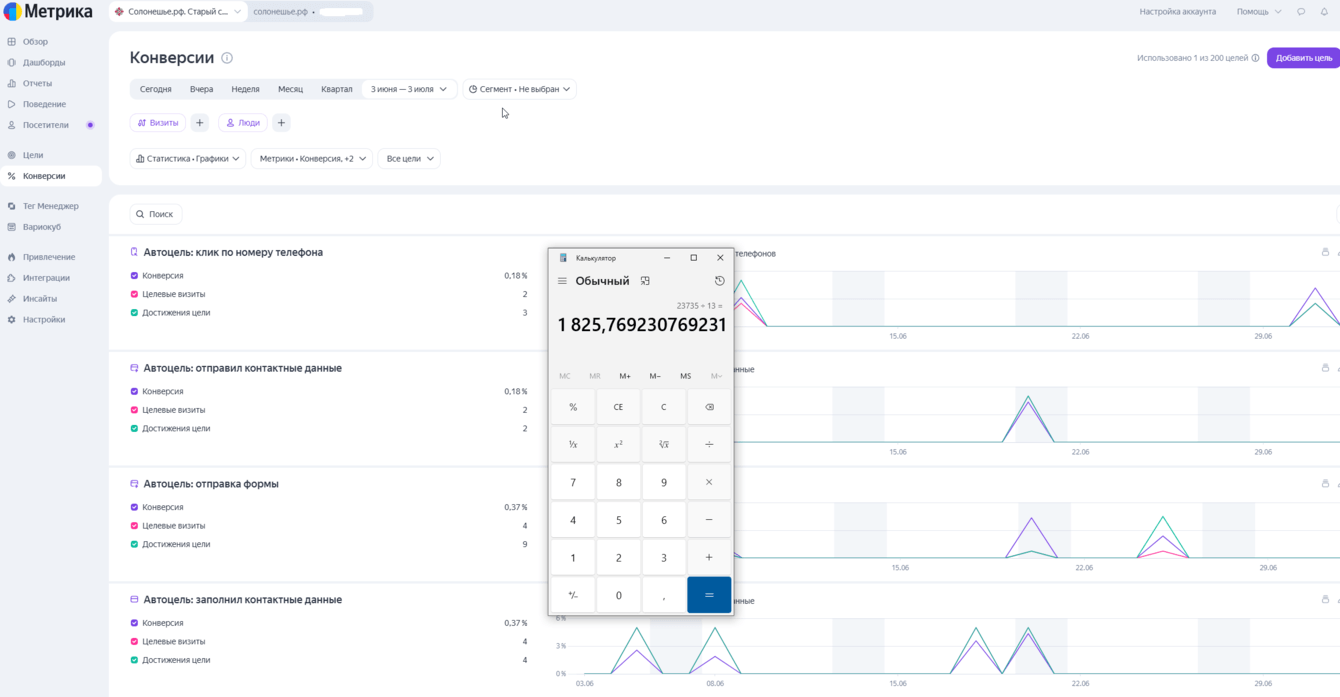Toggle calculator keep-on-top icon

tap(645, 281)
